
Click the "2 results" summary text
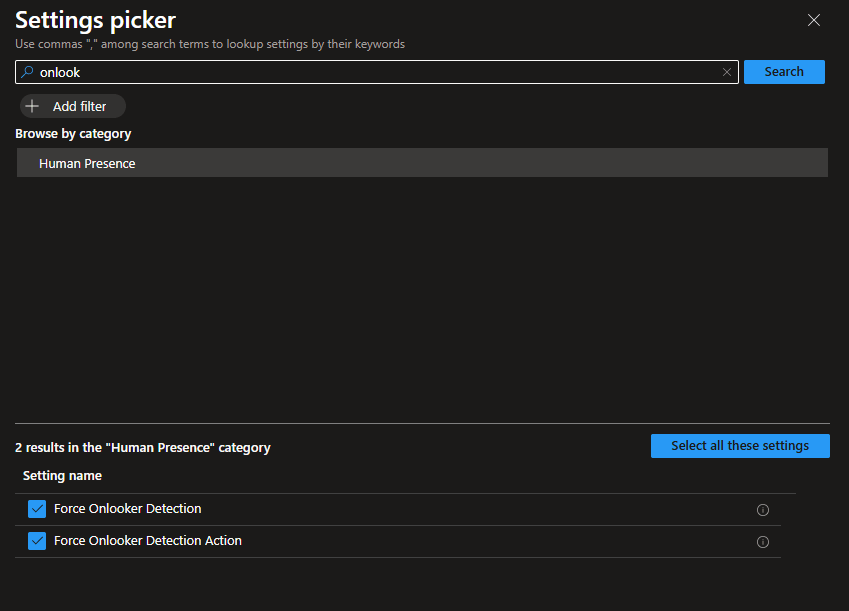[x=143, y=448]
